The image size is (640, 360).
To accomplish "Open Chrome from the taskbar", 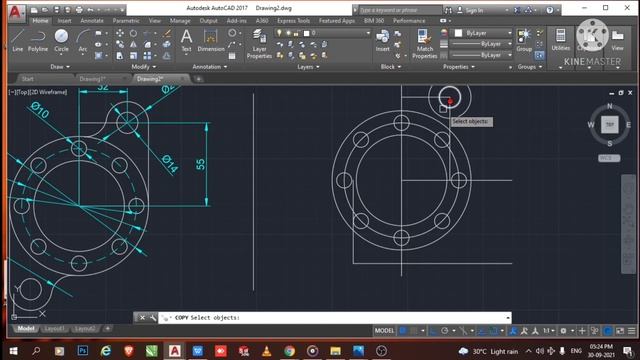I will pos(289,351).
